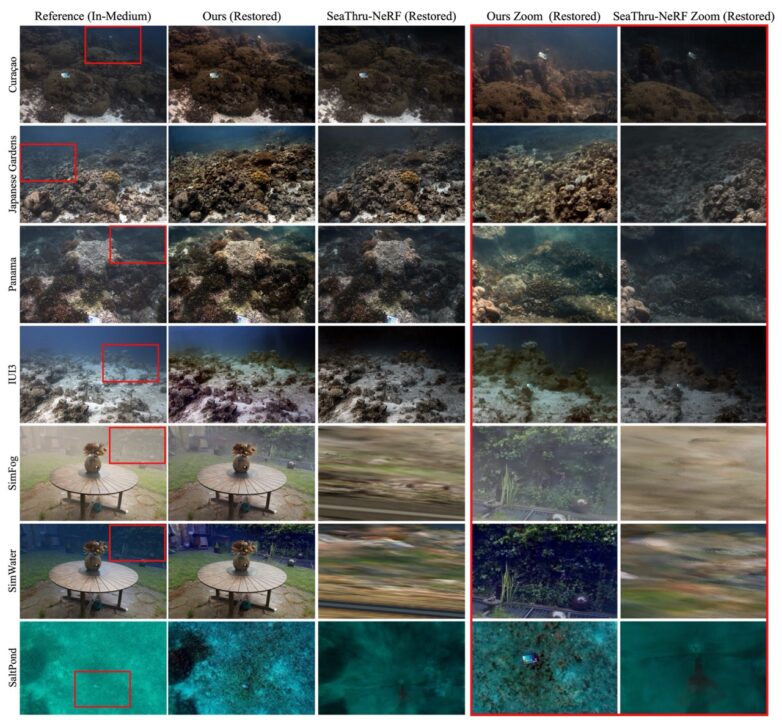Click the Curaçao Reference In-Medium image
This screenshot has width=782, height=720.
pos(93,74)
